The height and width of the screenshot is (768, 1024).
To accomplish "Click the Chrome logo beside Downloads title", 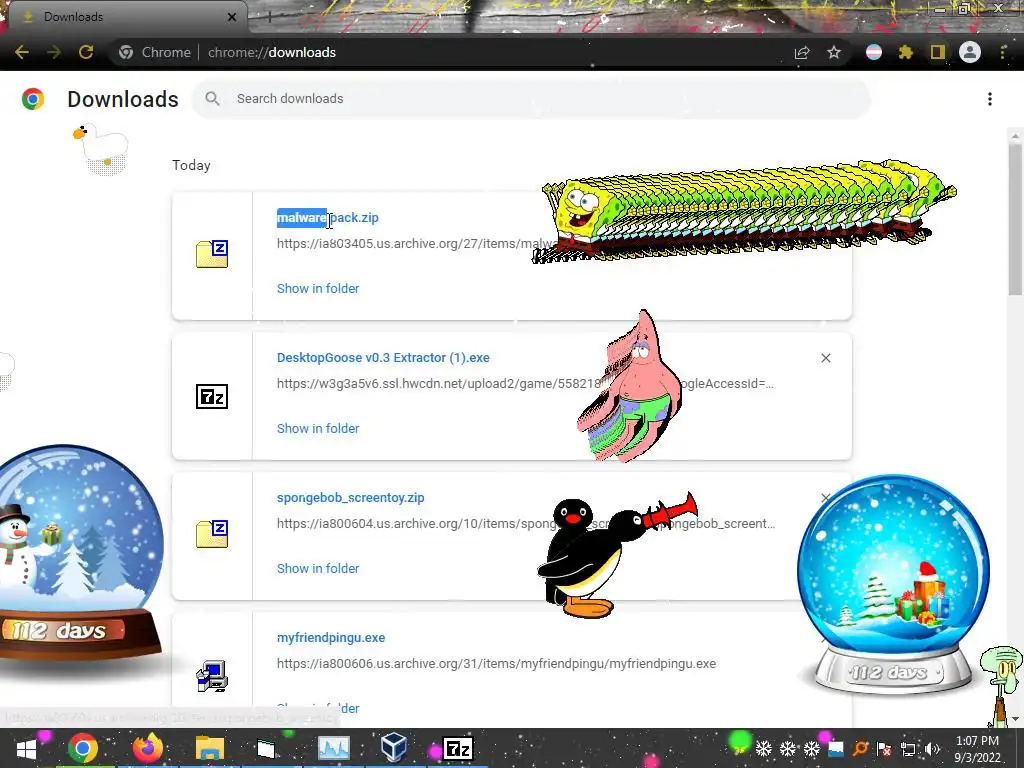I will pyautogui.click(x=33, y=99).
